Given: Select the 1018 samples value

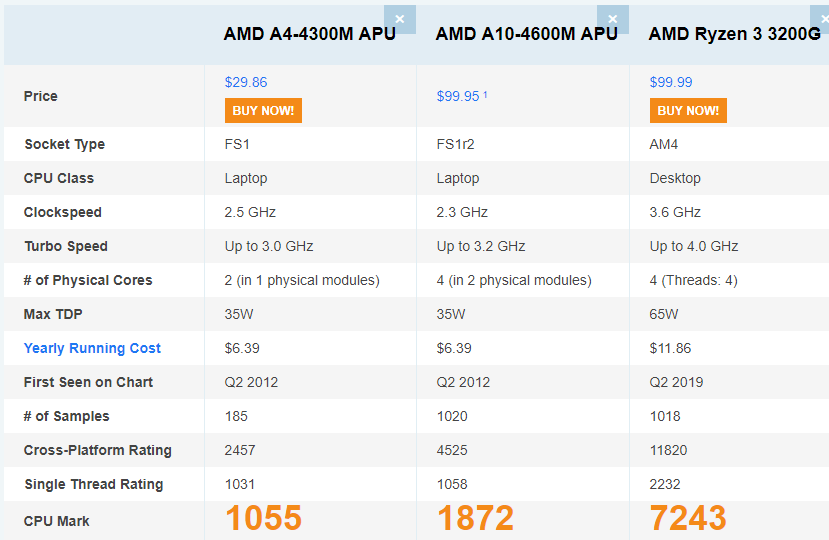Looking at the screenshot, I should pyautogui.click(x=665, y=416).
